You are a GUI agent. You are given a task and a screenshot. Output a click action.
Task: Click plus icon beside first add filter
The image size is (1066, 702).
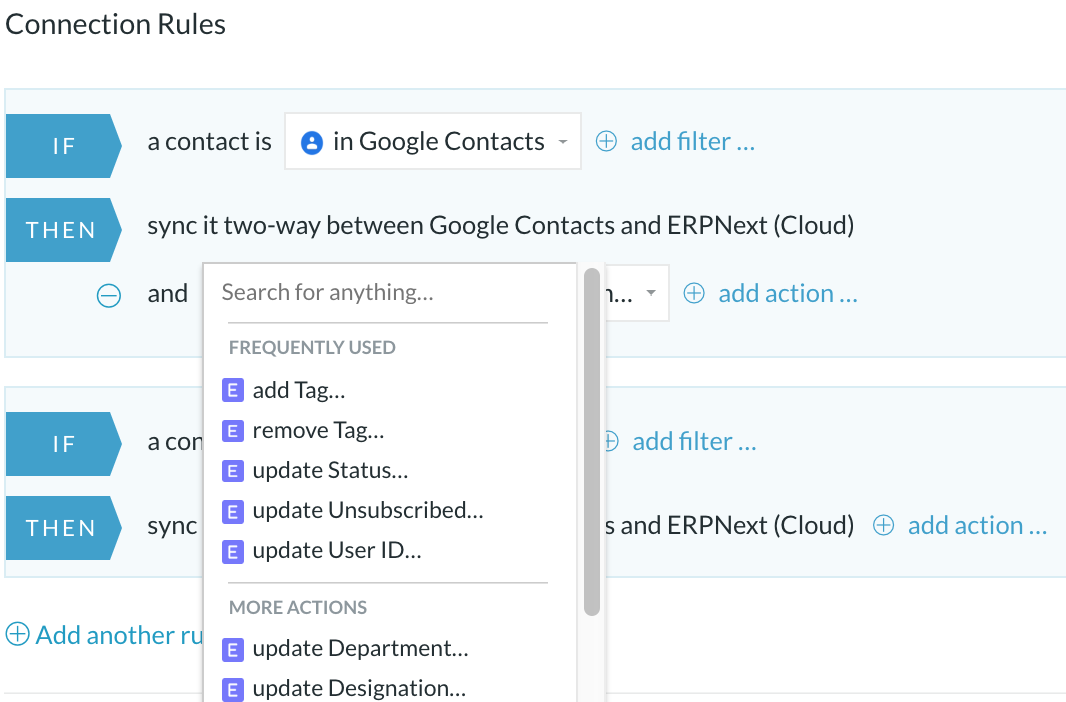[606, 141]
